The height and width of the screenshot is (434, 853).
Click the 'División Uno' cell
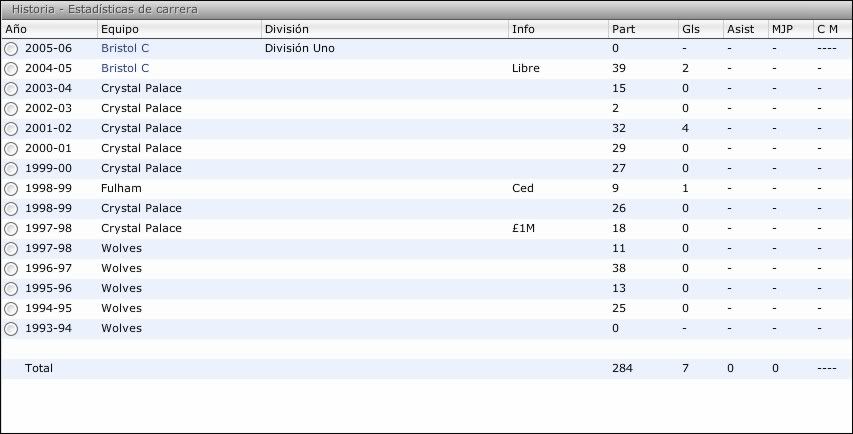click(x=300, y=48)
